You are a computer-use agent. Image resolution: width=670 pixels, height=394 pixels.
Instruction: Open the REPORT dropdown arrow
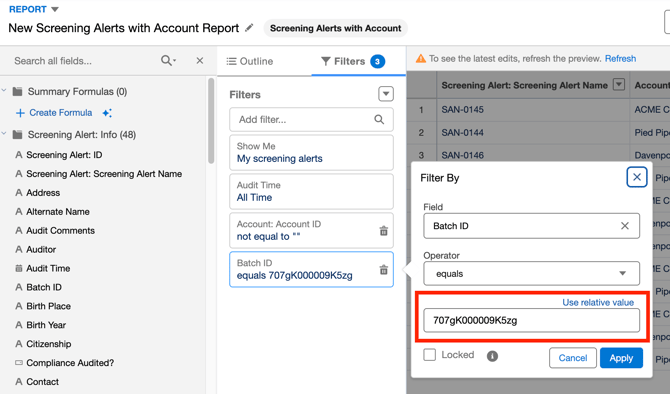click(55, 9)
